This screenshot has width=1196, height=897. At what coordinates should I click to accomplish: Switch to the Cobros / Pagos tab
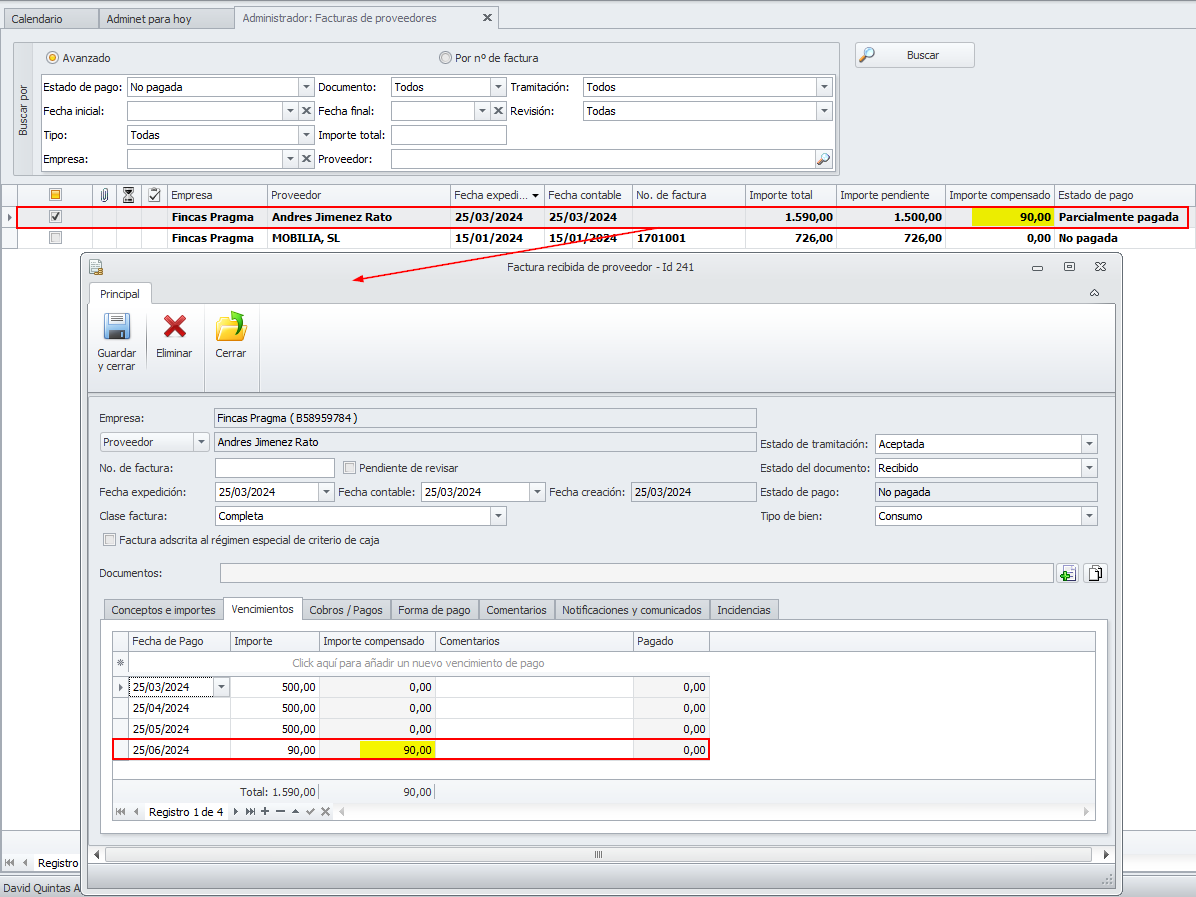pyautogui.click(x=346, y=610)
